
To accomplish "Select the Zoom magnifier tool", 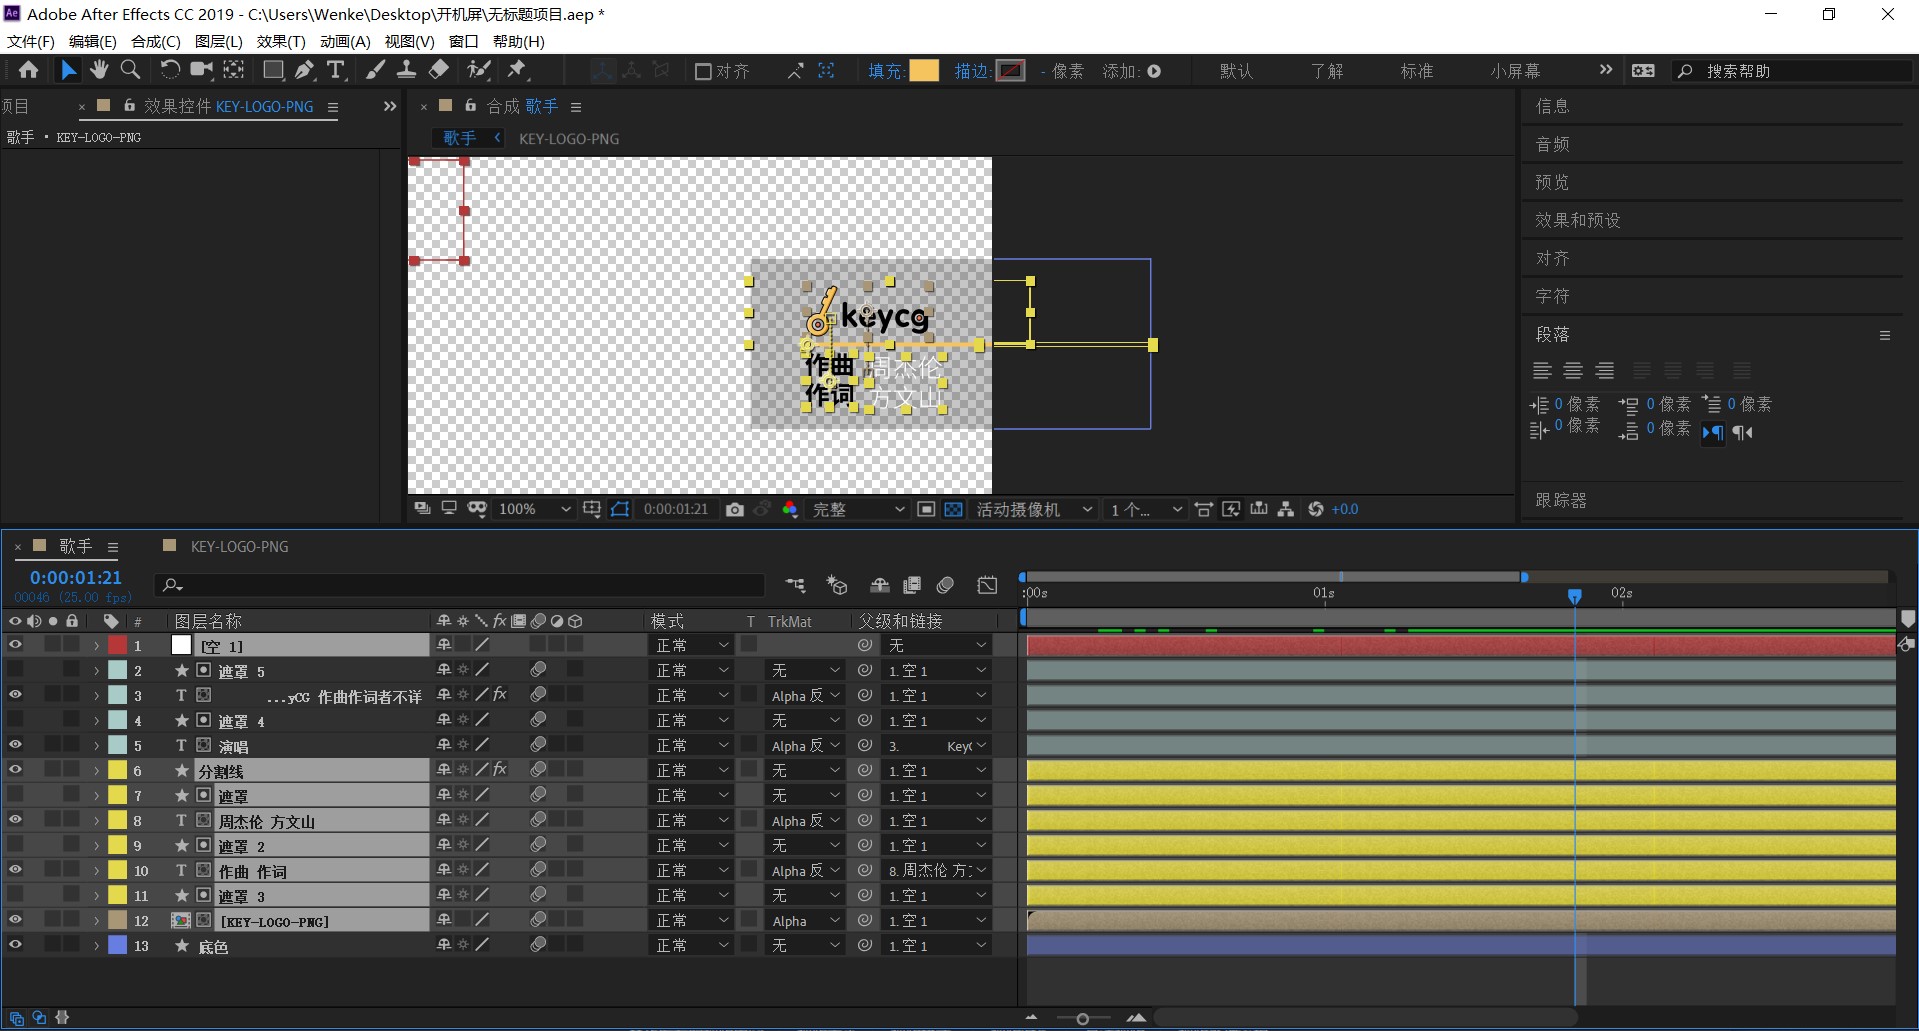I will pyautogui.click(x=130, y=70).
